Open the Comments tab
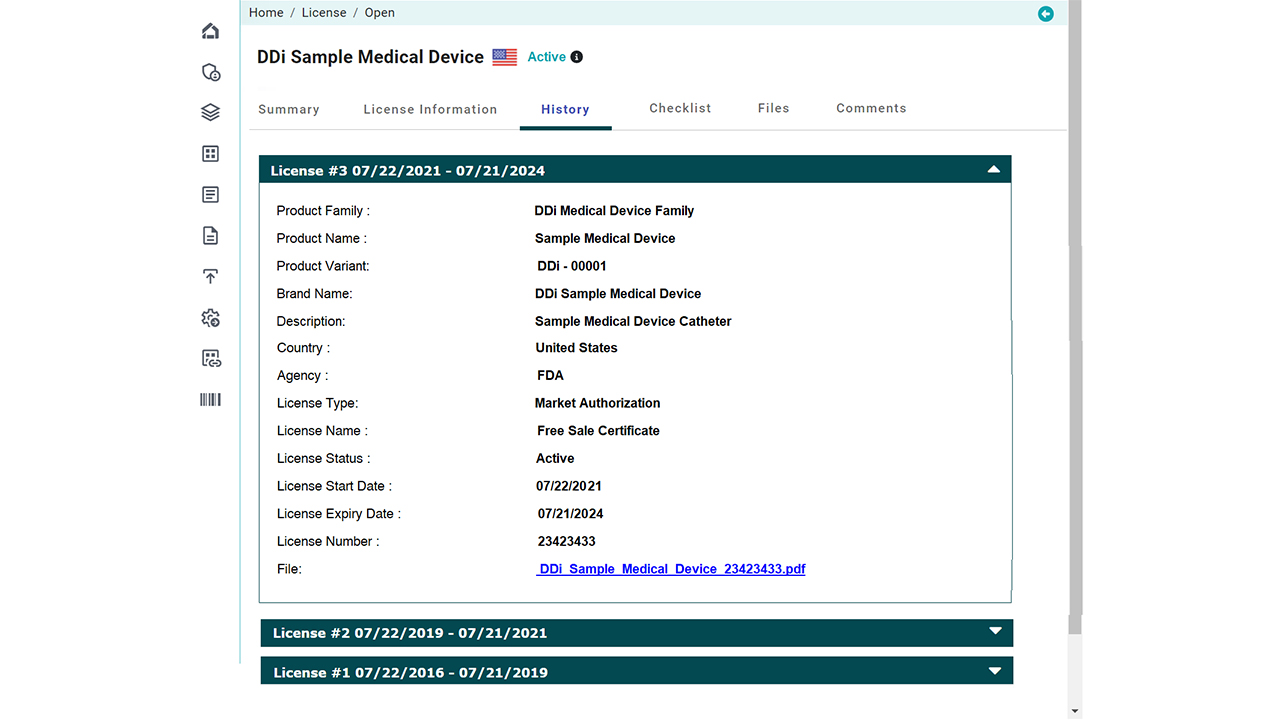Image resolution: width=1280 pixels, height=720 pixels. coord(871,108)
